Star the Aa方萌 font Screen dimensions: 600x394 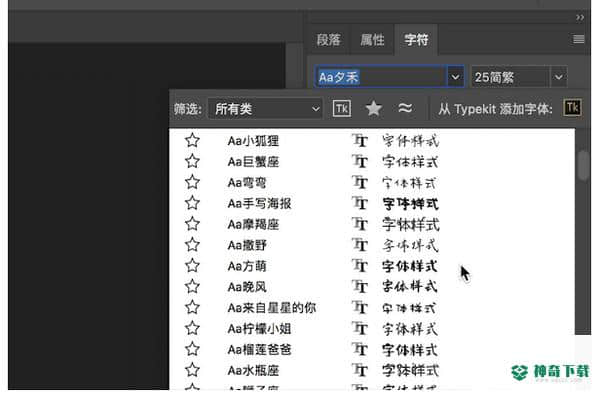click(192, 265)
